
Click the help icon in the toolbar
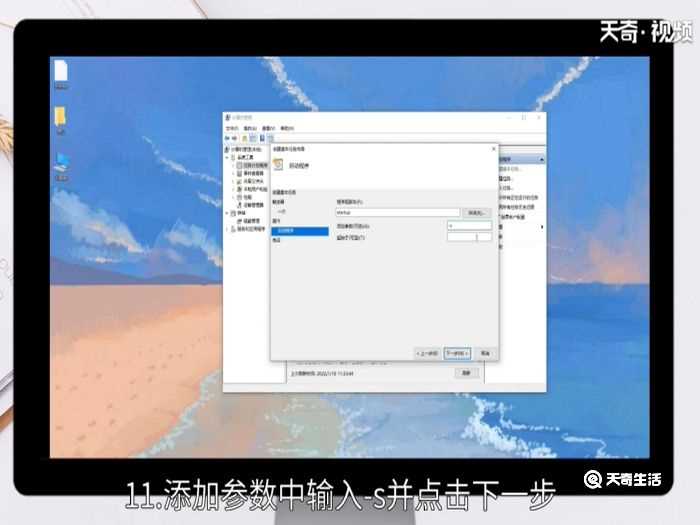pos(262,137)
